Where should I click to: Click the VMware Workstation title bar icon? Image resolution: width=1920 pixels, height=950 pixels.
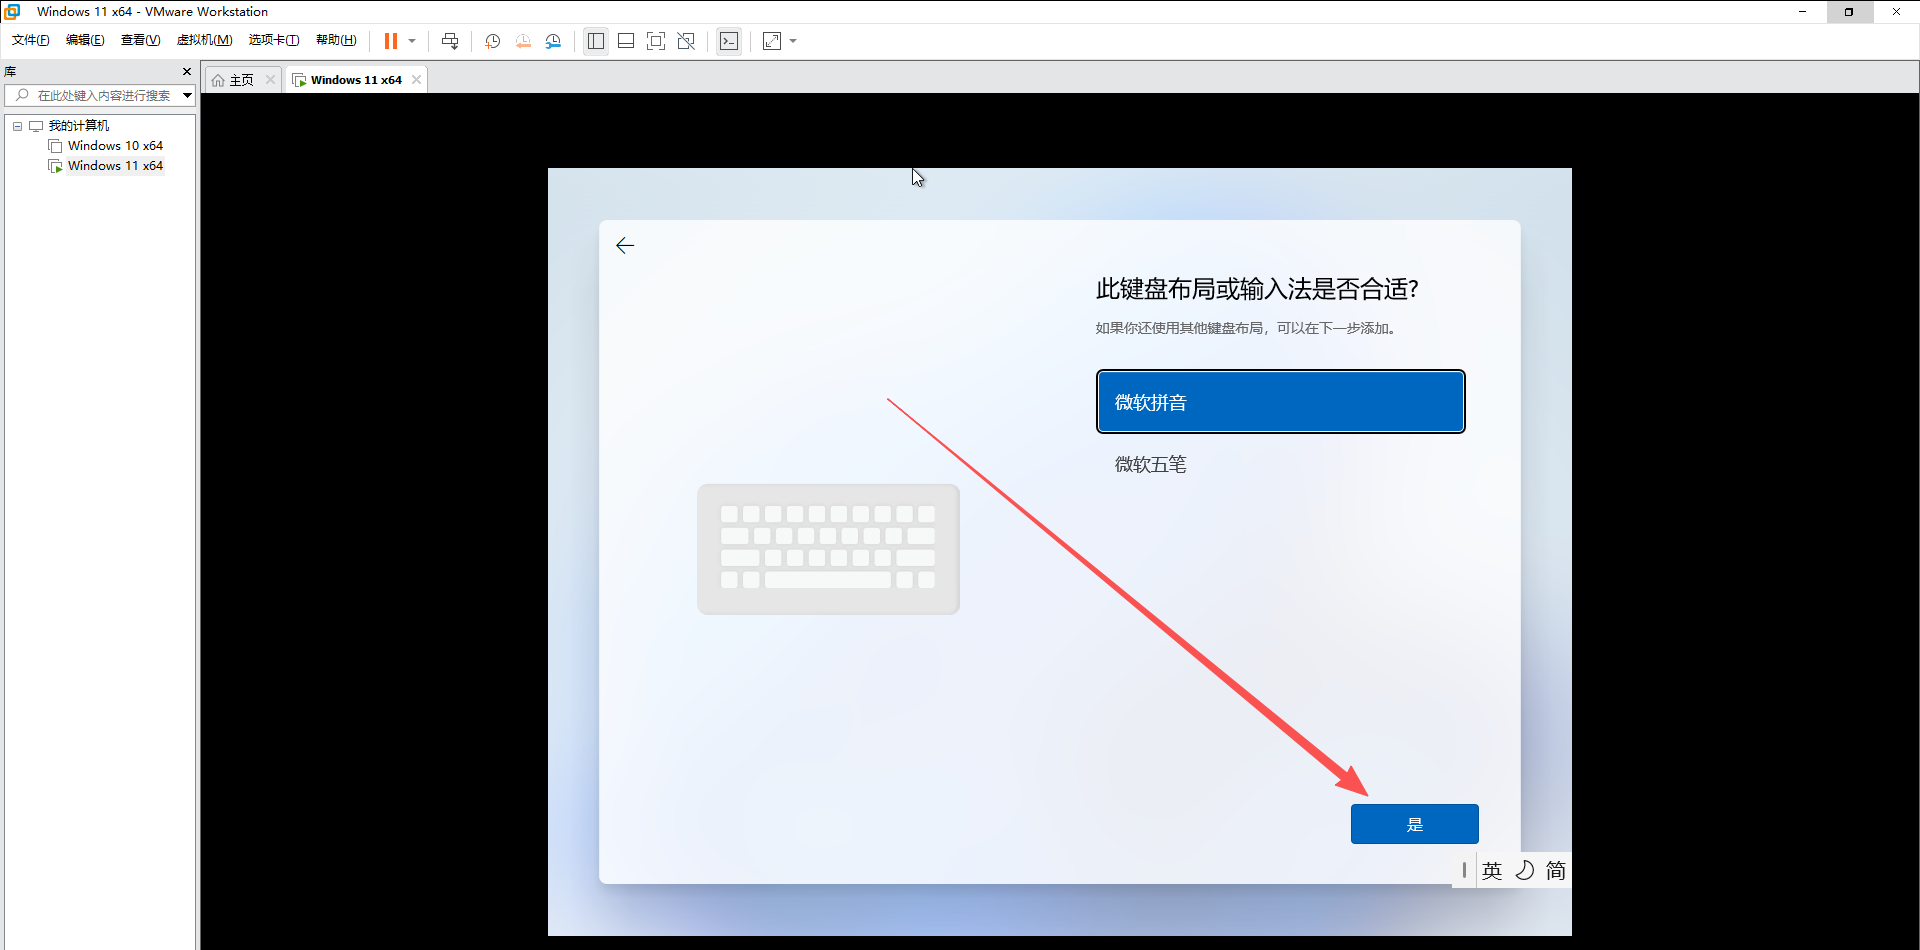[x=13, y=12]
